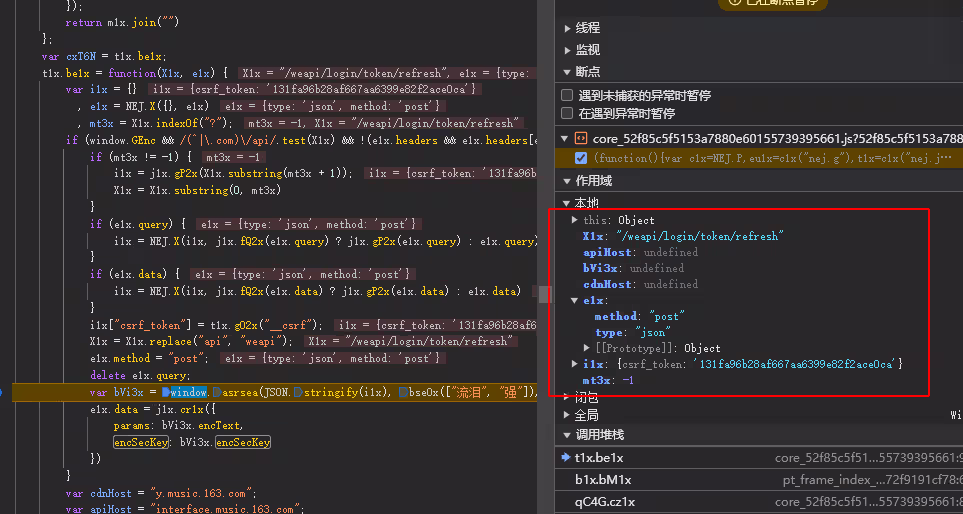This screenshot has width=963, height=514.
Task: Enable 遇到未捕获的异常时暂停 checkbox
Action: click(568, 95)
